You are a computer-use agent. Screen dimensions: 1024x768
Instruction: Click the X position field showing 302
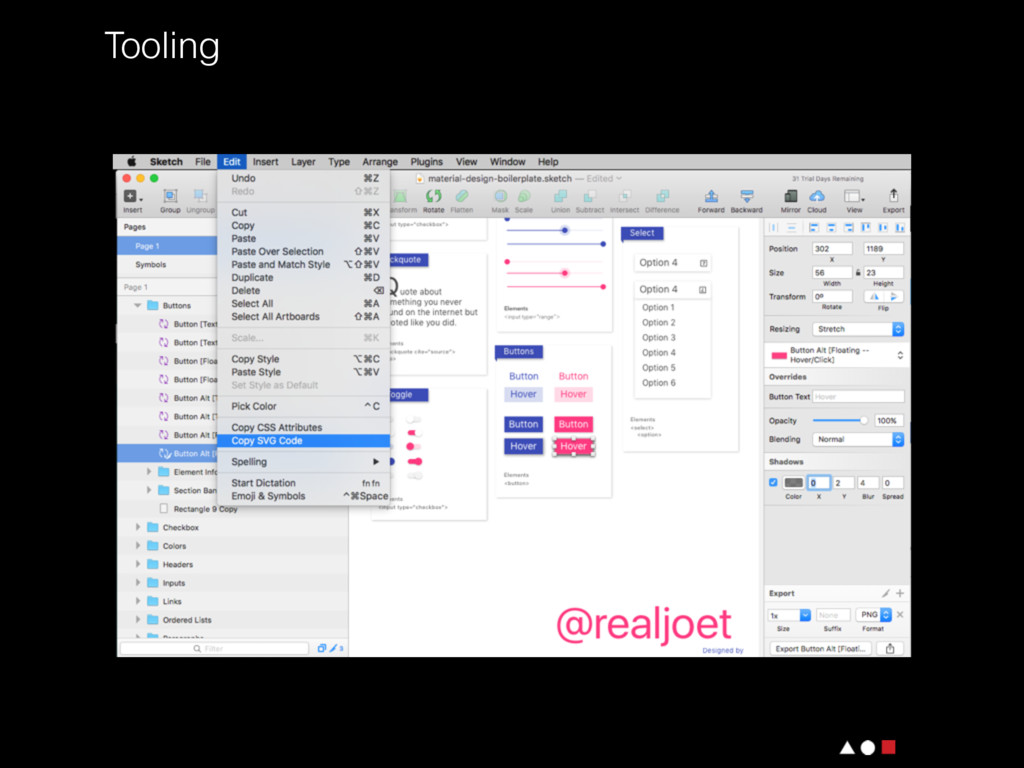point(832,249)
